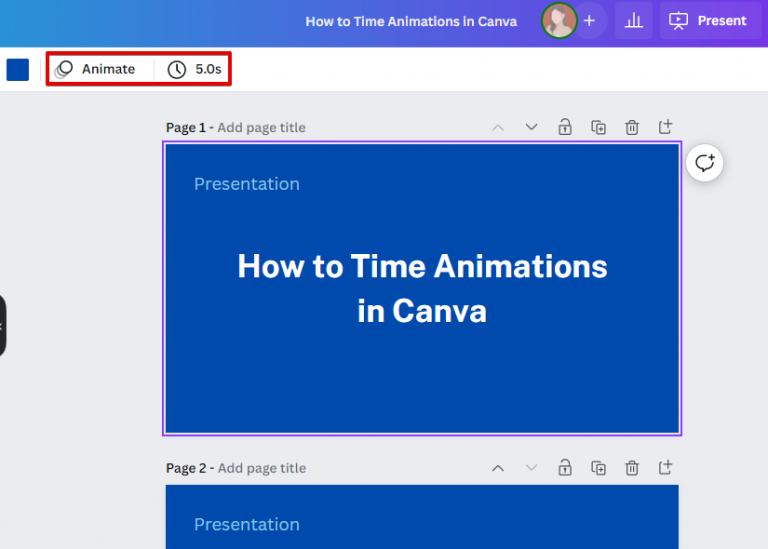Open the 5.0s page timing control
Screen dimensions: 768x549
pos(194,69)
